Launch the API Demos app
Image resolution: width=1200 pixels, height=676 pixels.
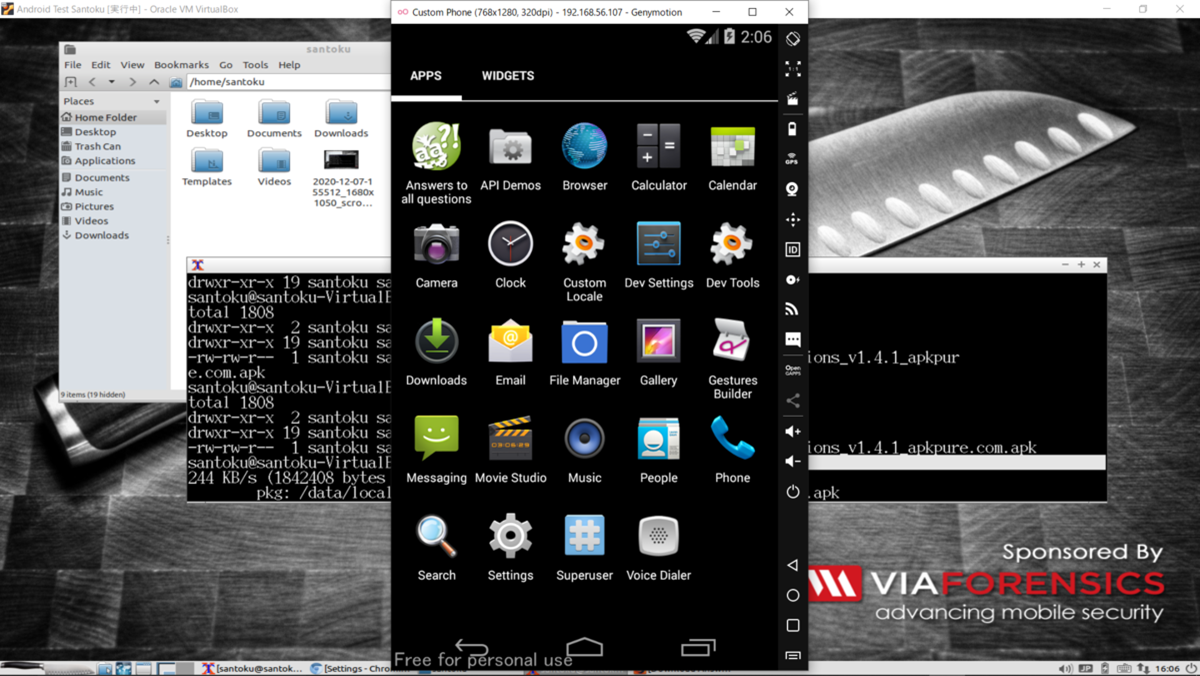tap(510, 157)
